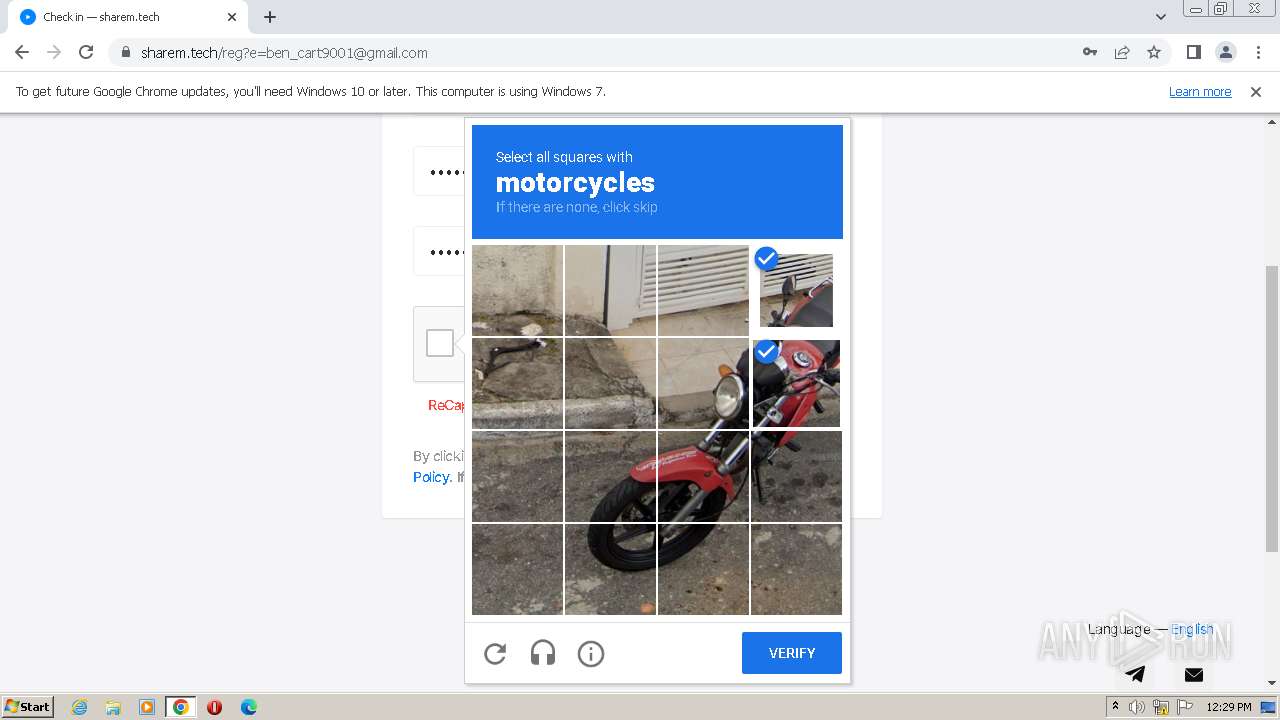Deselect the checked red fuel tank tile
Image resolution: width=1280 pixels, height=720 pixels.
point(796,384)
